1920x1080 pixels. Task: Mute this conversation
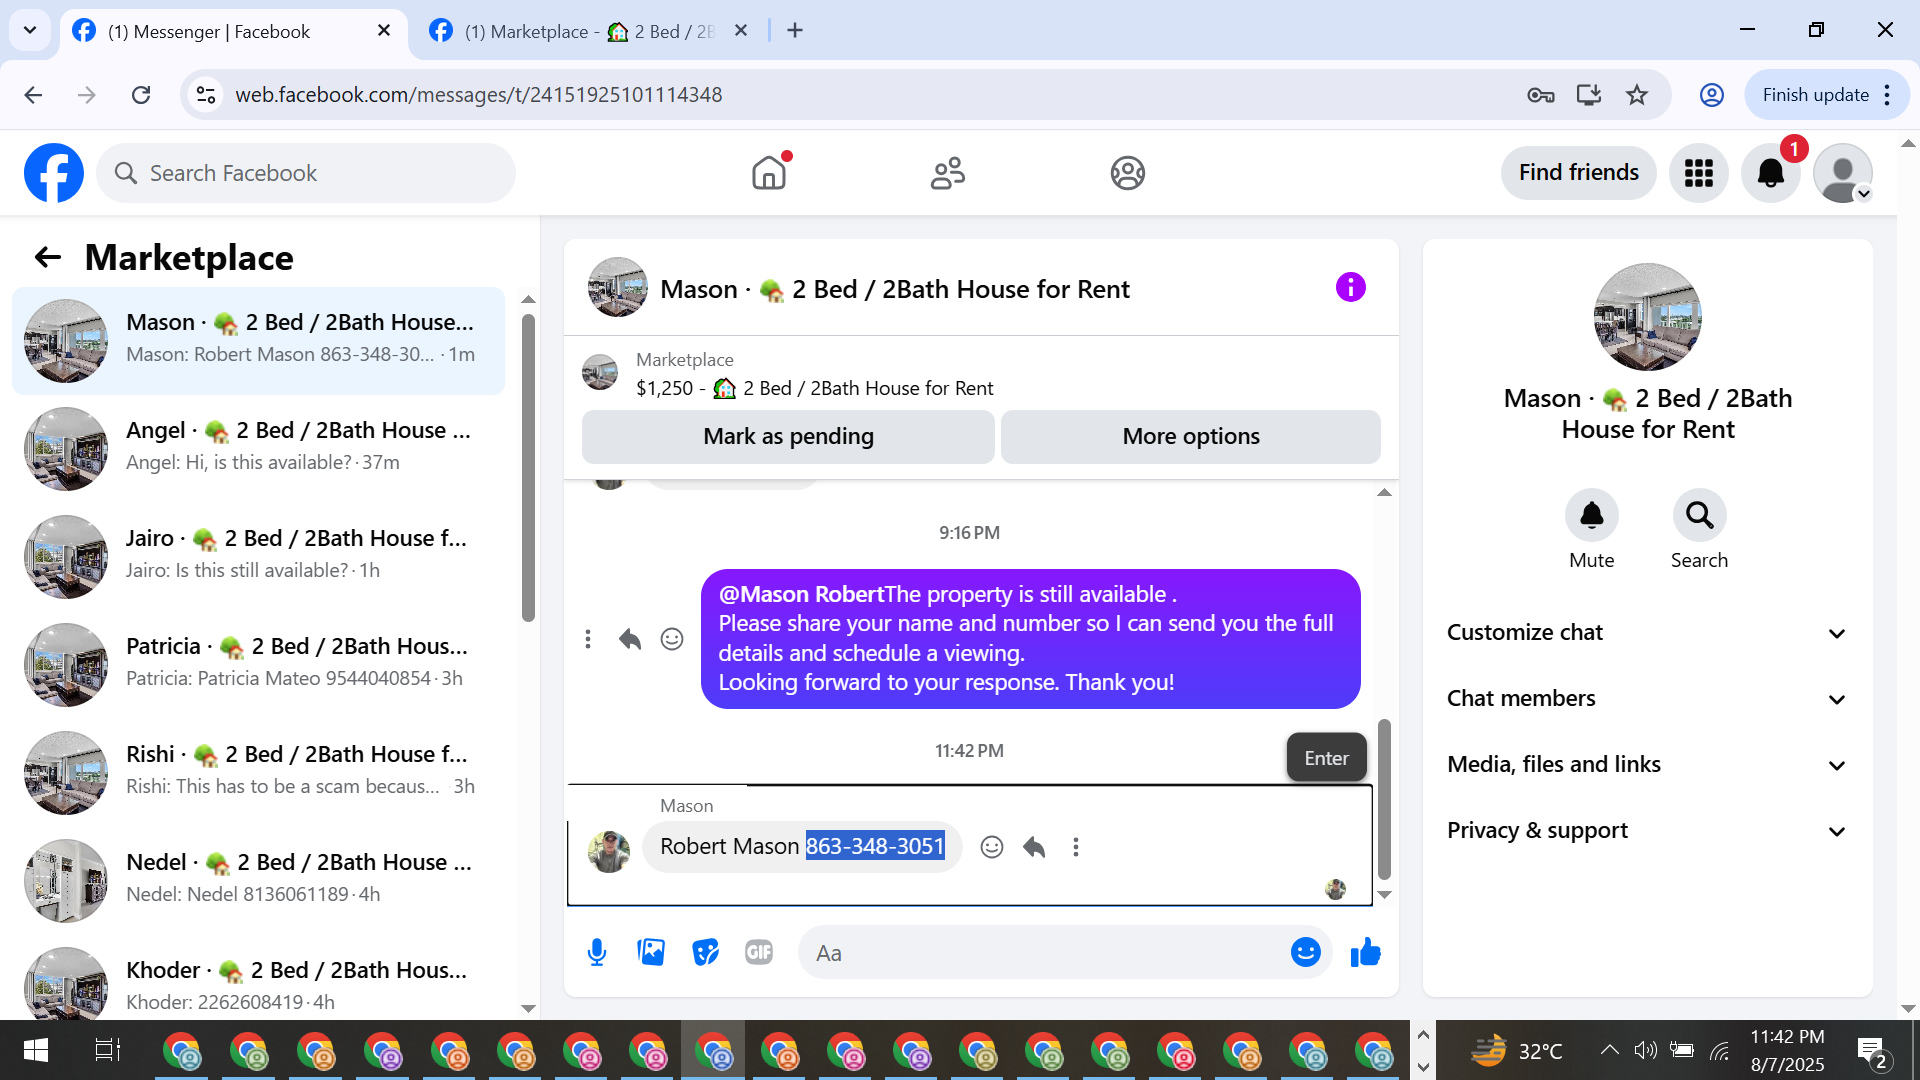(x=1591, y=516)
